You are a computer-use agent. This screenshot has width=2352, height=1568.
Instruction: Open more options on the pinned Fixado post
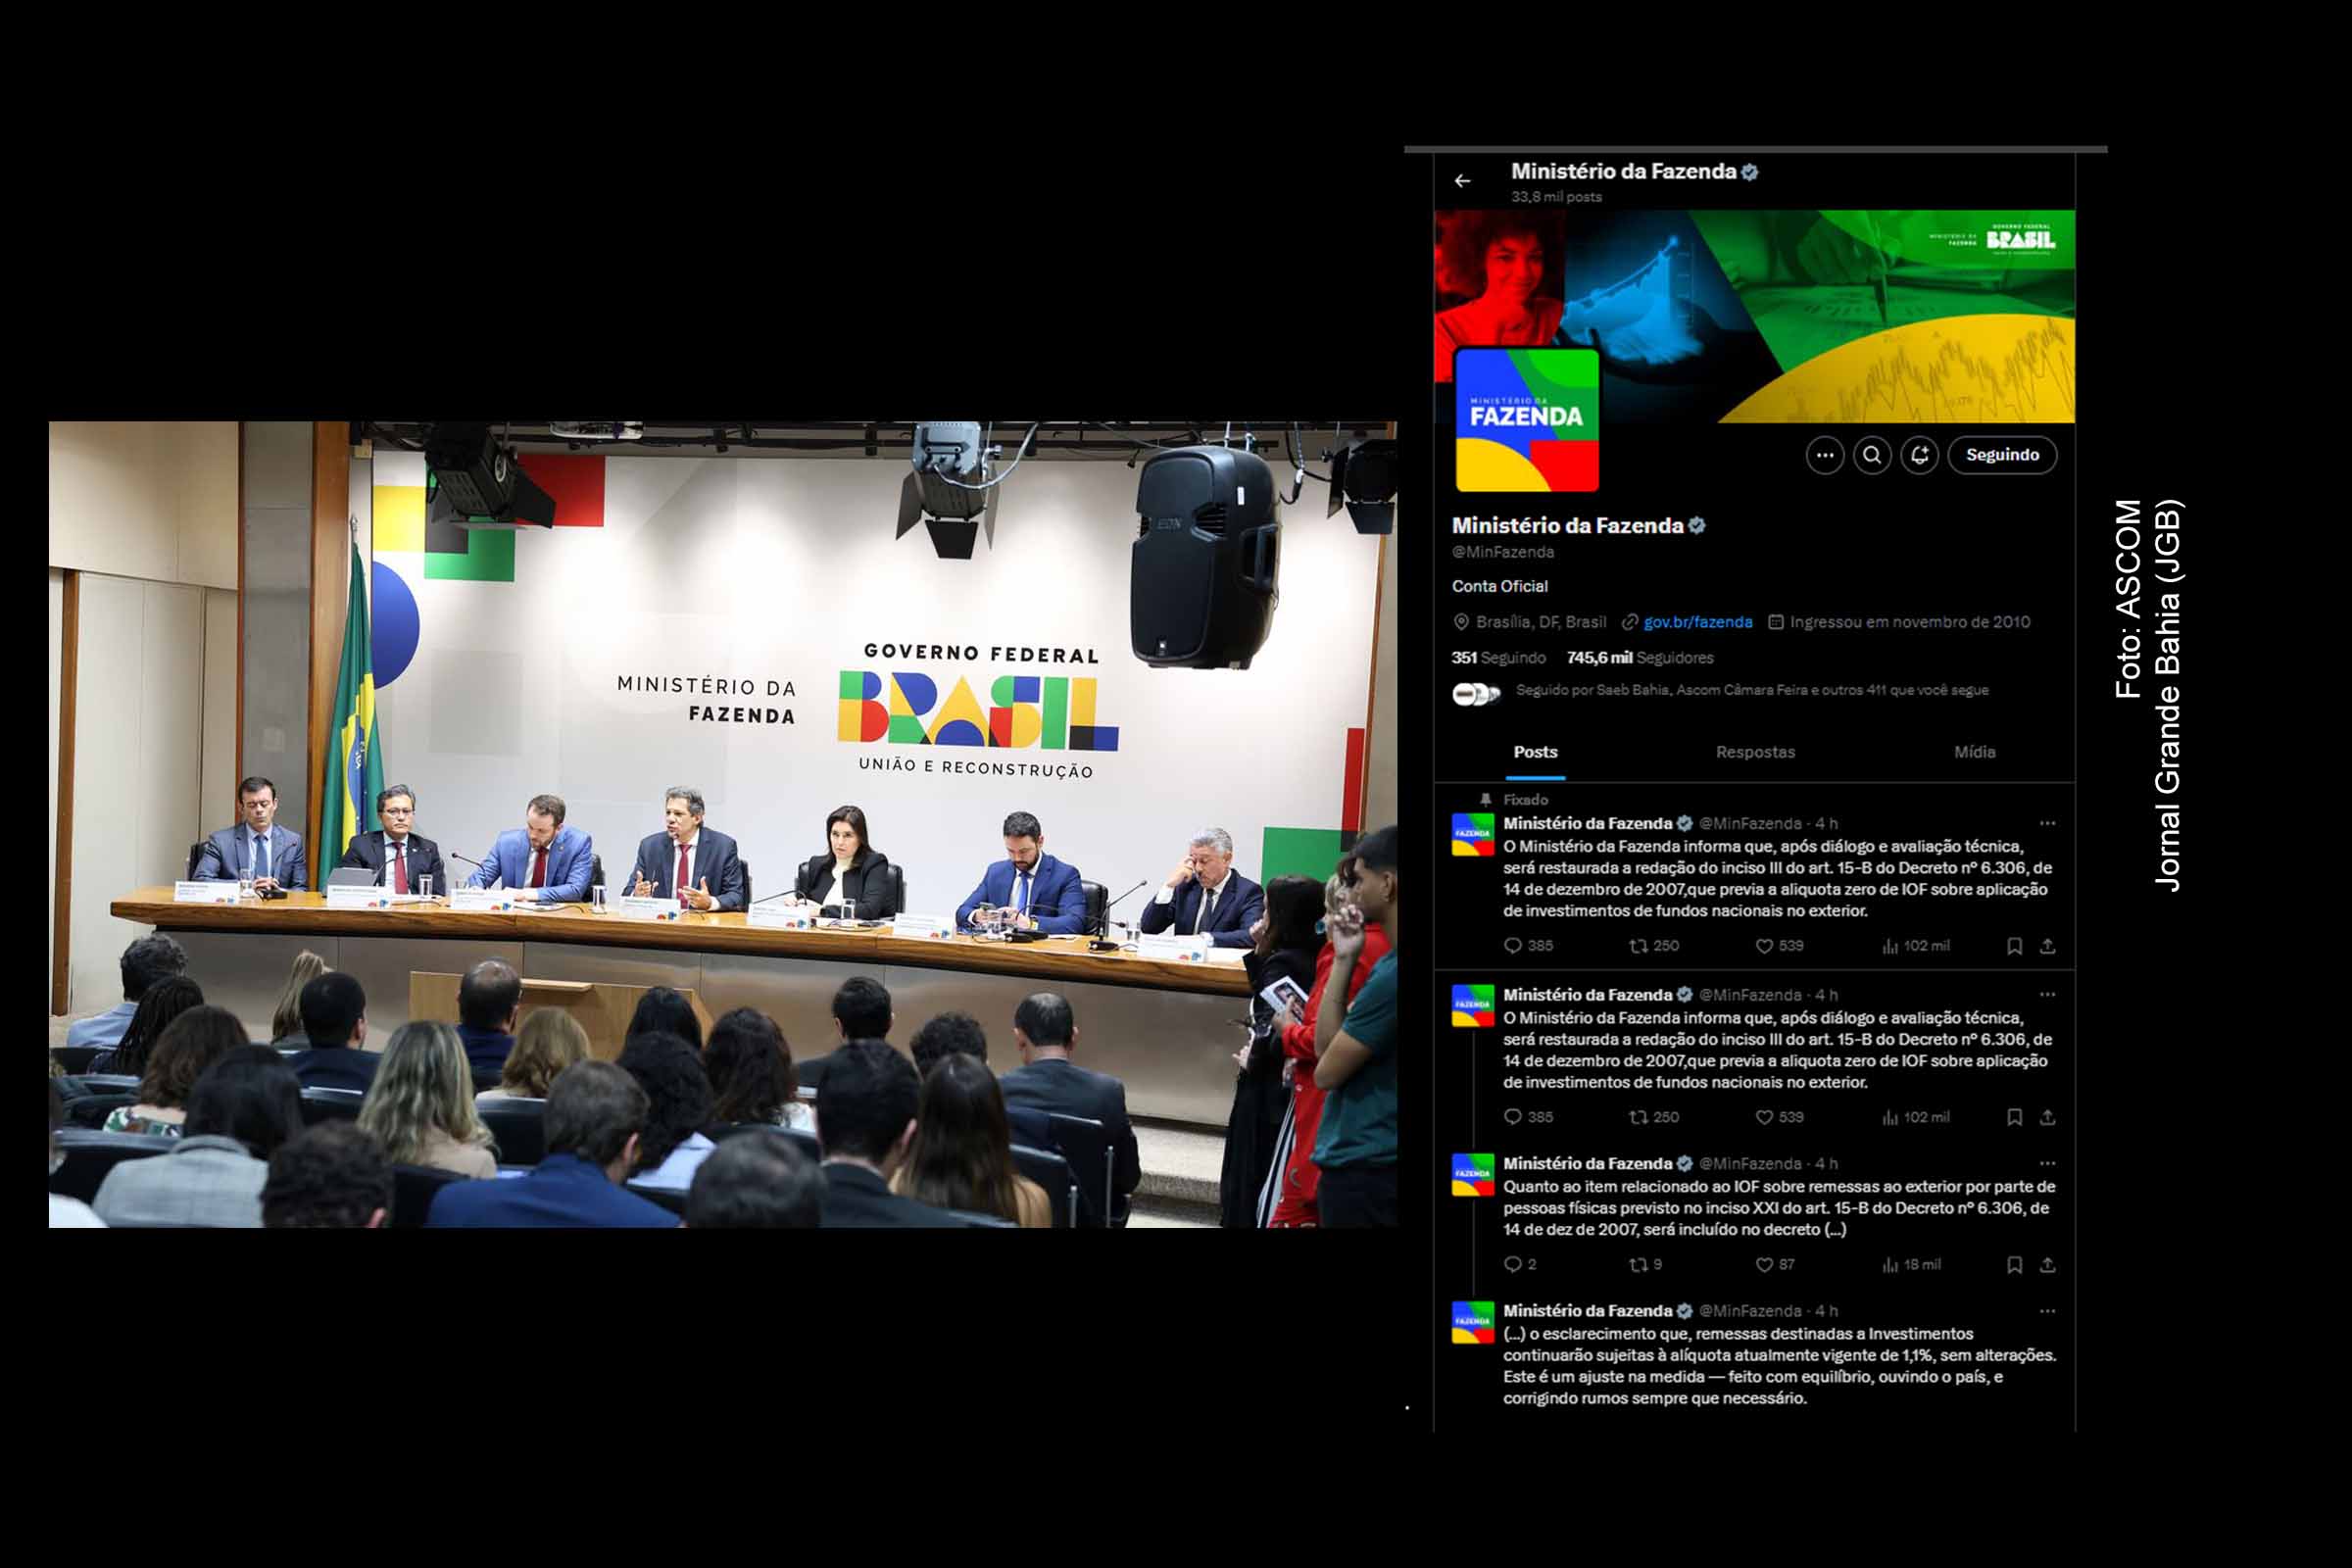tap(2047, 823)
